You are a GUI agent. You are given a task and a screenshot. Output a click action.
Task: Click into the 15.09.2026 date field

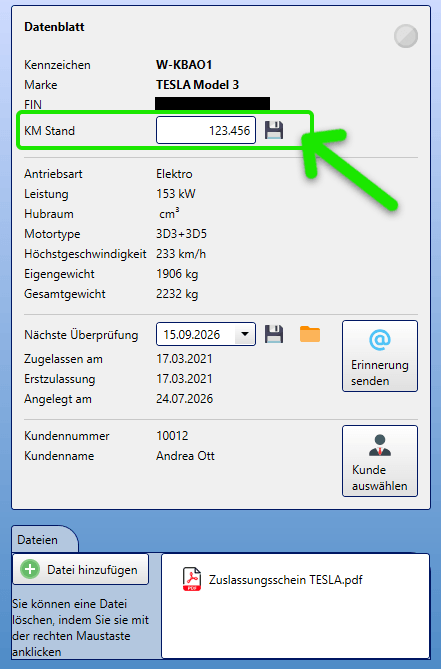click(x=196, y=334)
